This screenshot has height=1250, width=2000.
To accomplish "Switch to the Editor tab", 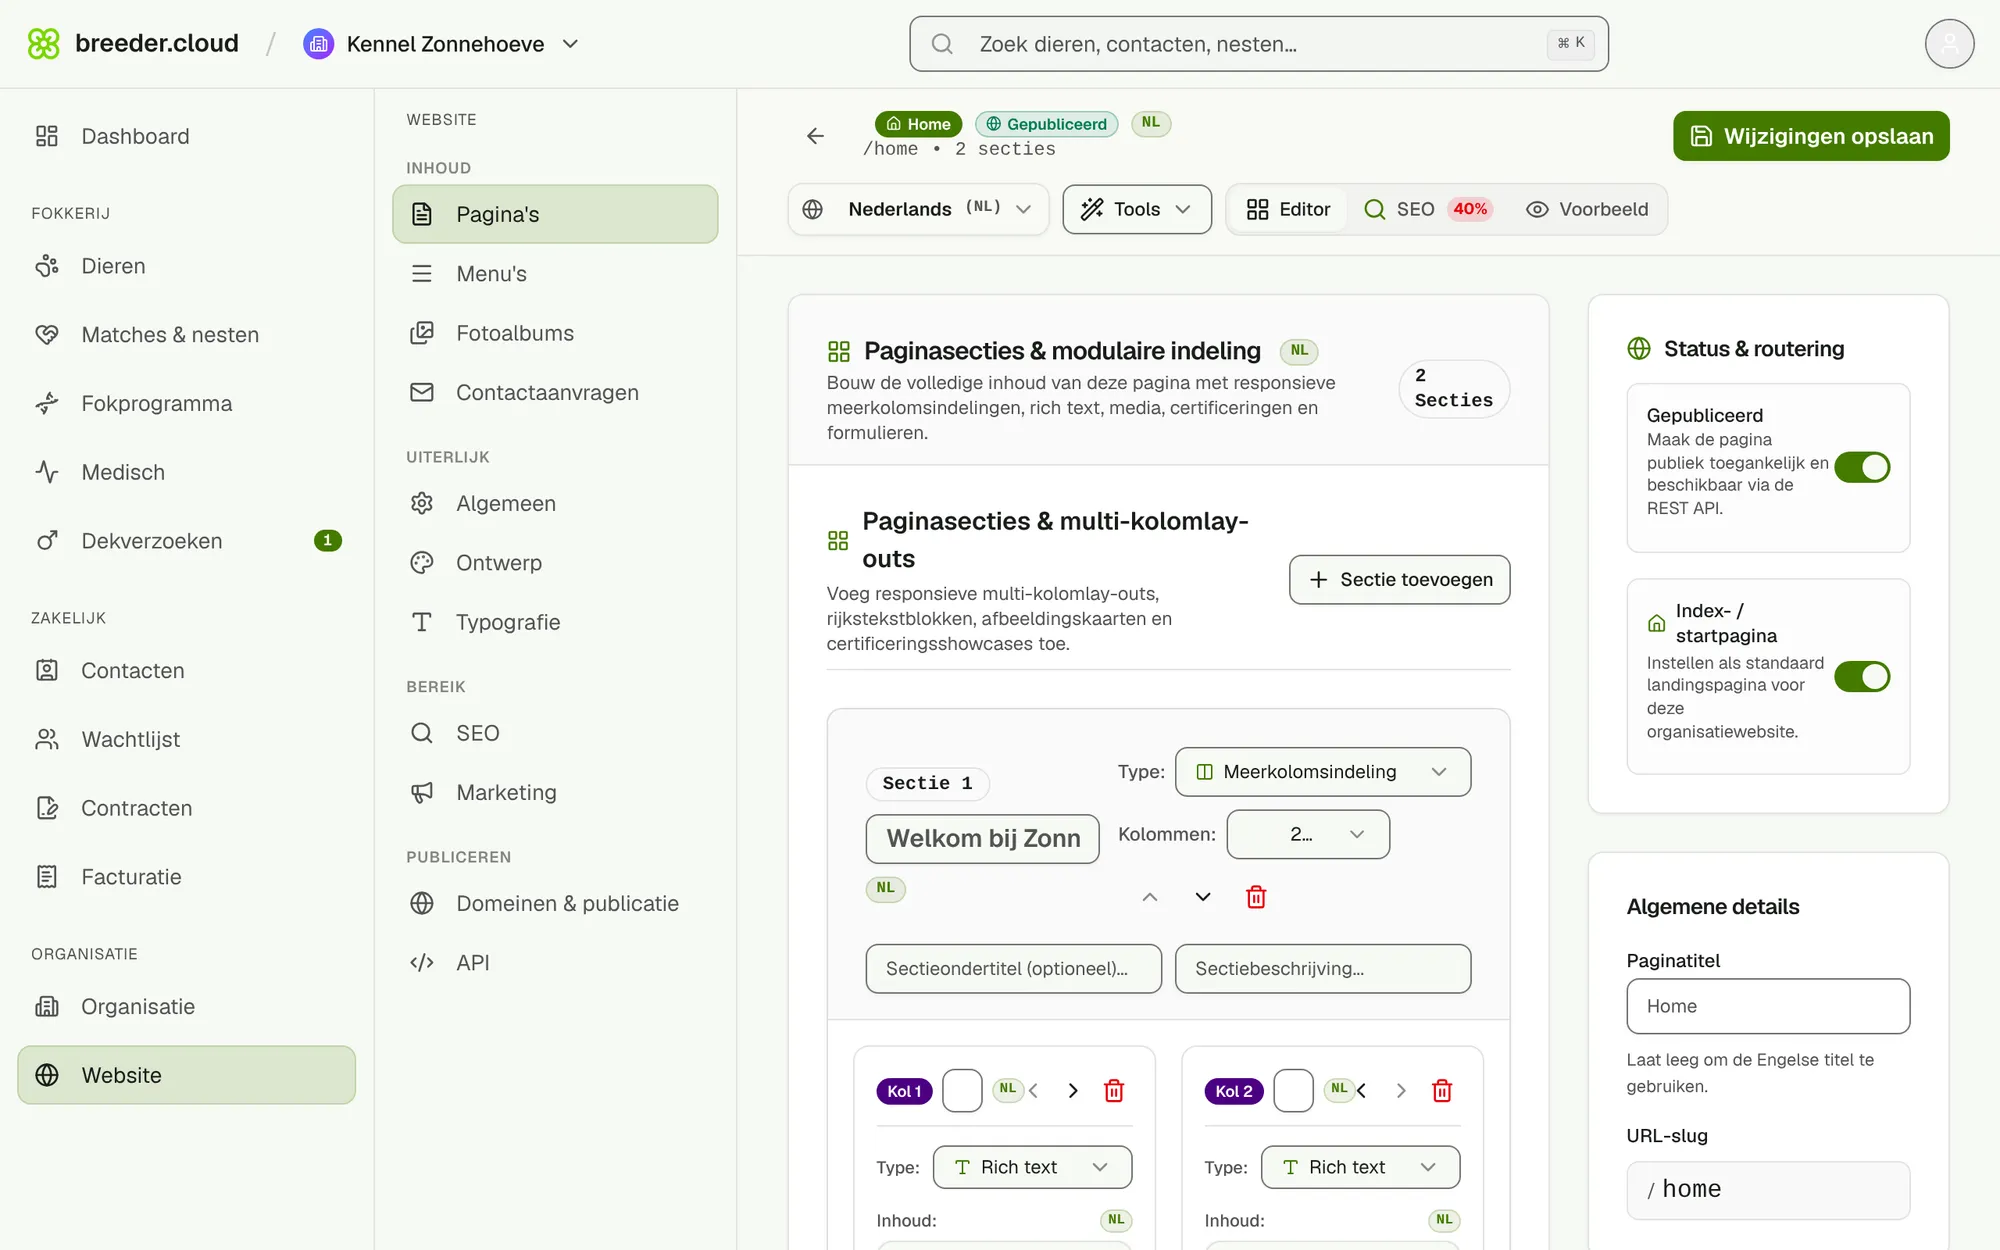I will click(1288, 209).
